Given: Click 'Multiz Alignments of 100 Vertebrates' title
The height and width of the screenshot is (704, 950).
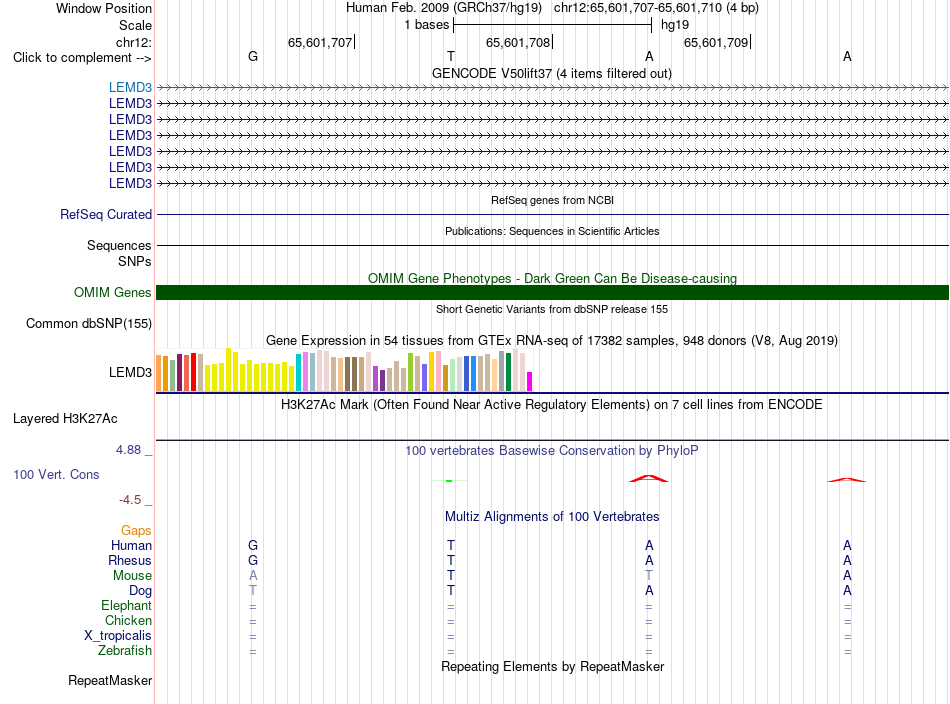Looking at the screenshot, I should click(552, 517).
